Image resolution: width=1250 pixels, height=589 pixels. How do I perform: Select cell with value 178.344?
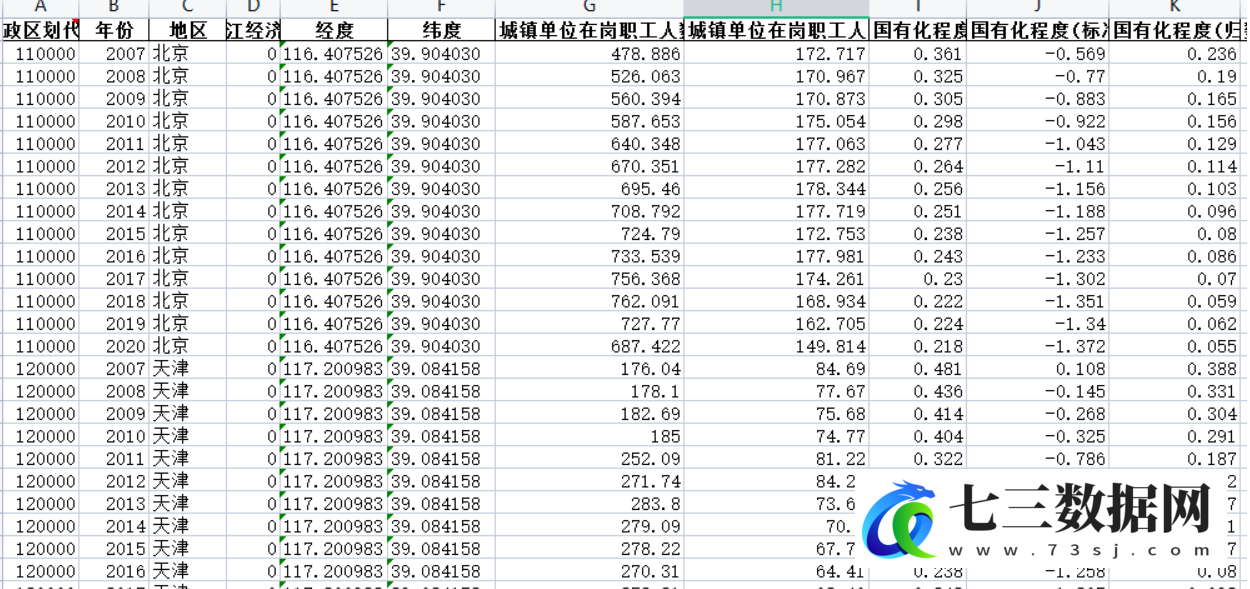tap(776, 189)
